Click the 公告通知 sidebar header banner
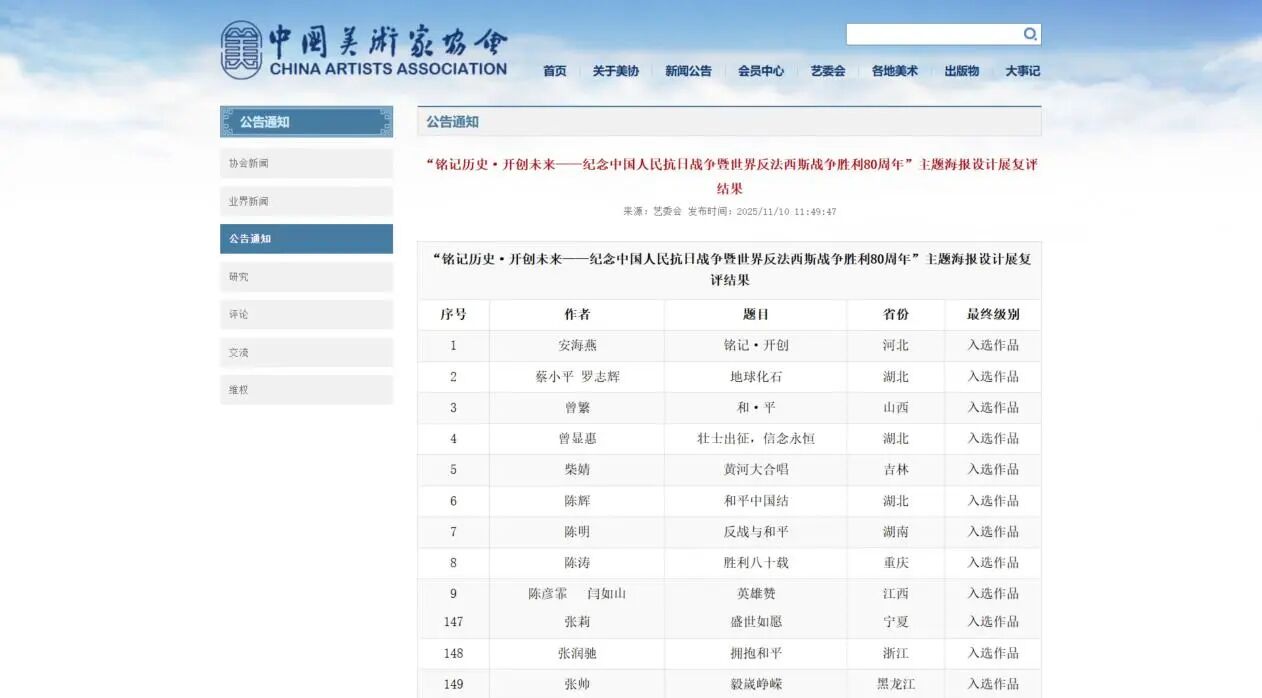The image size is (1262, 698). [x=306, y=122]
